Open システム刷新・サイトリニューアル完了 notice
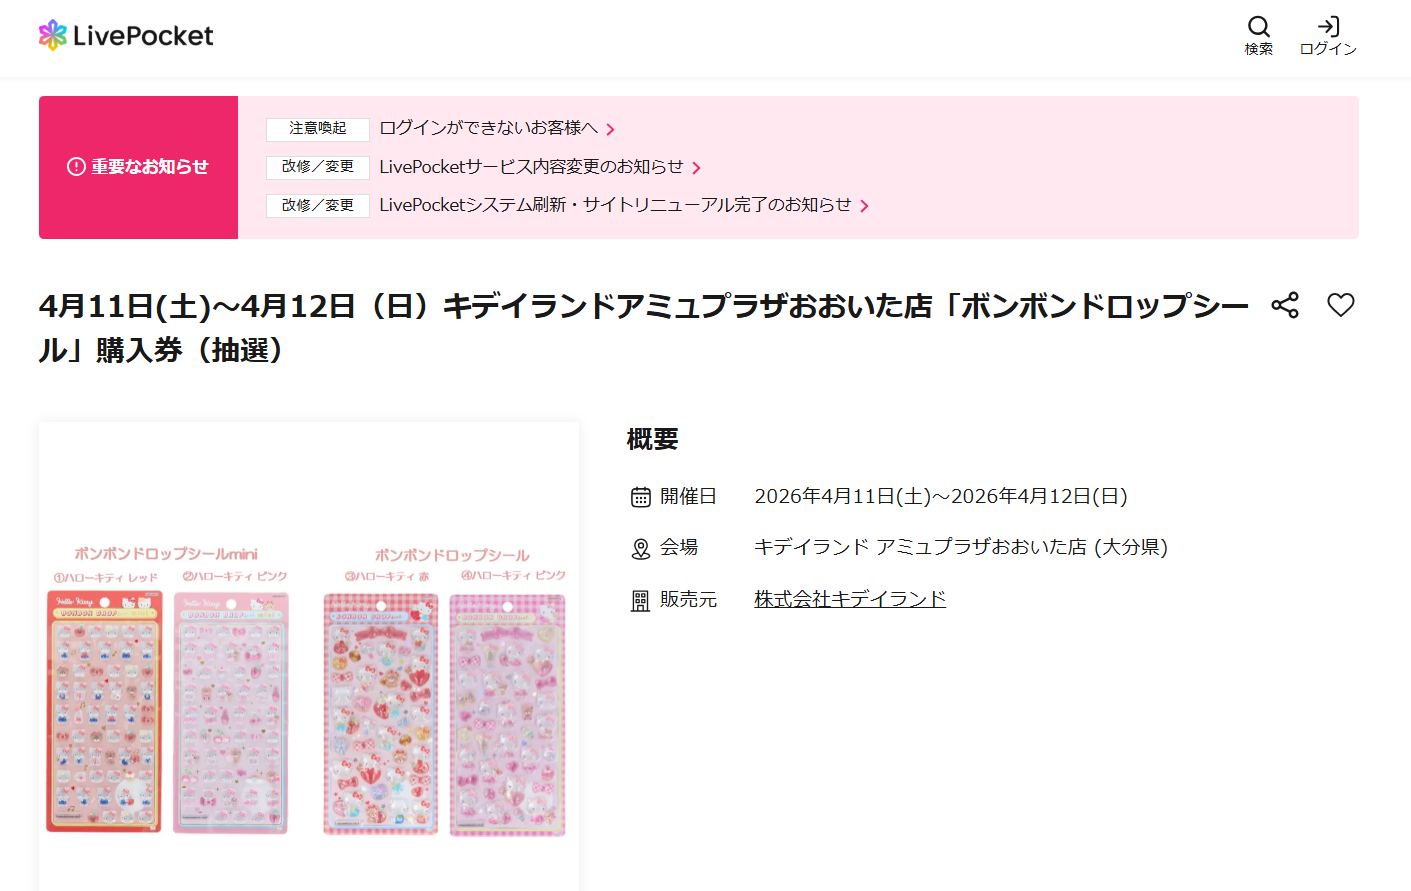 coord(615,205)
